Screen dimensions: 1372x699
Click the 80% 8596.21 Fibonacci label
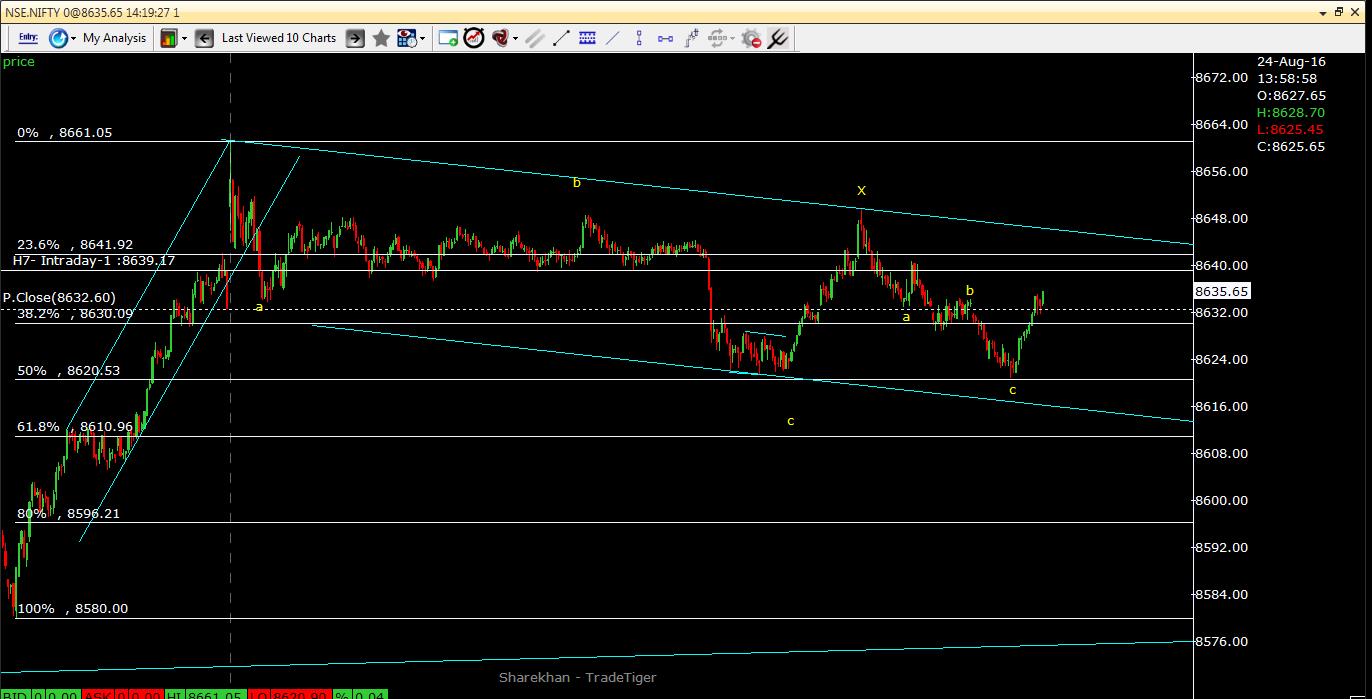(68, 514)
